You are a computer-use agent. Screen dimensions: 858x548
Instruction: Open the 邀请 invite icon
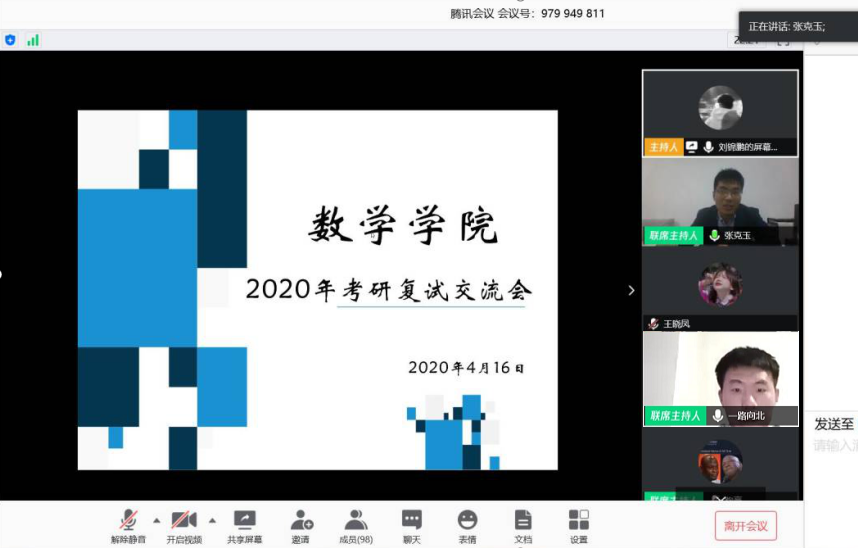click(301, 525)
